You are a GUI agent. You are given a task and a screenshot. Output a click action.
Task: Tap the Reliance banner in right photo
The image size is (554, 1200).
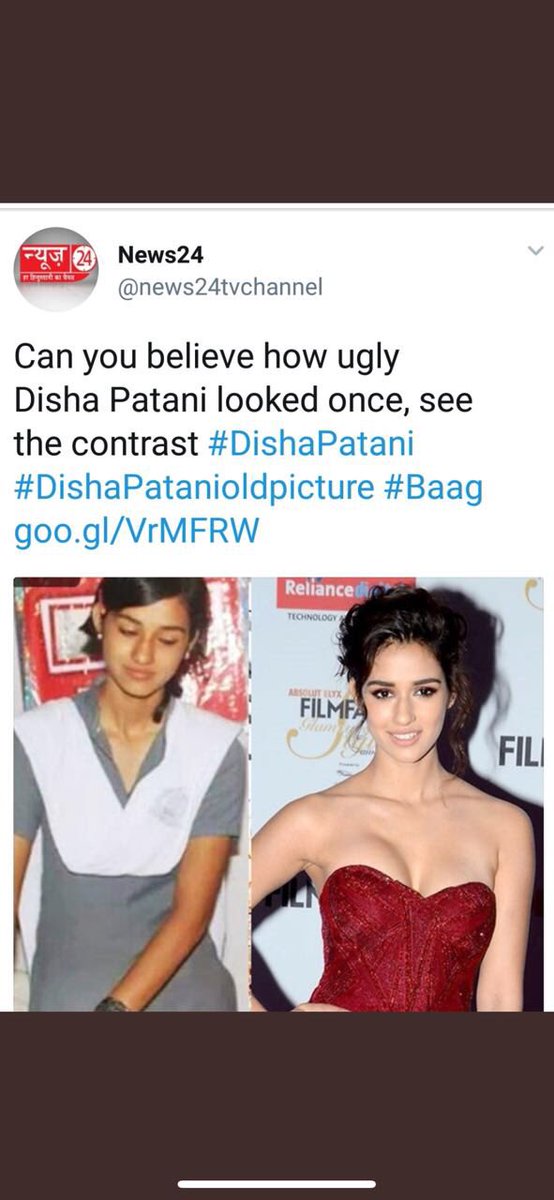click(x=346, y=590)
